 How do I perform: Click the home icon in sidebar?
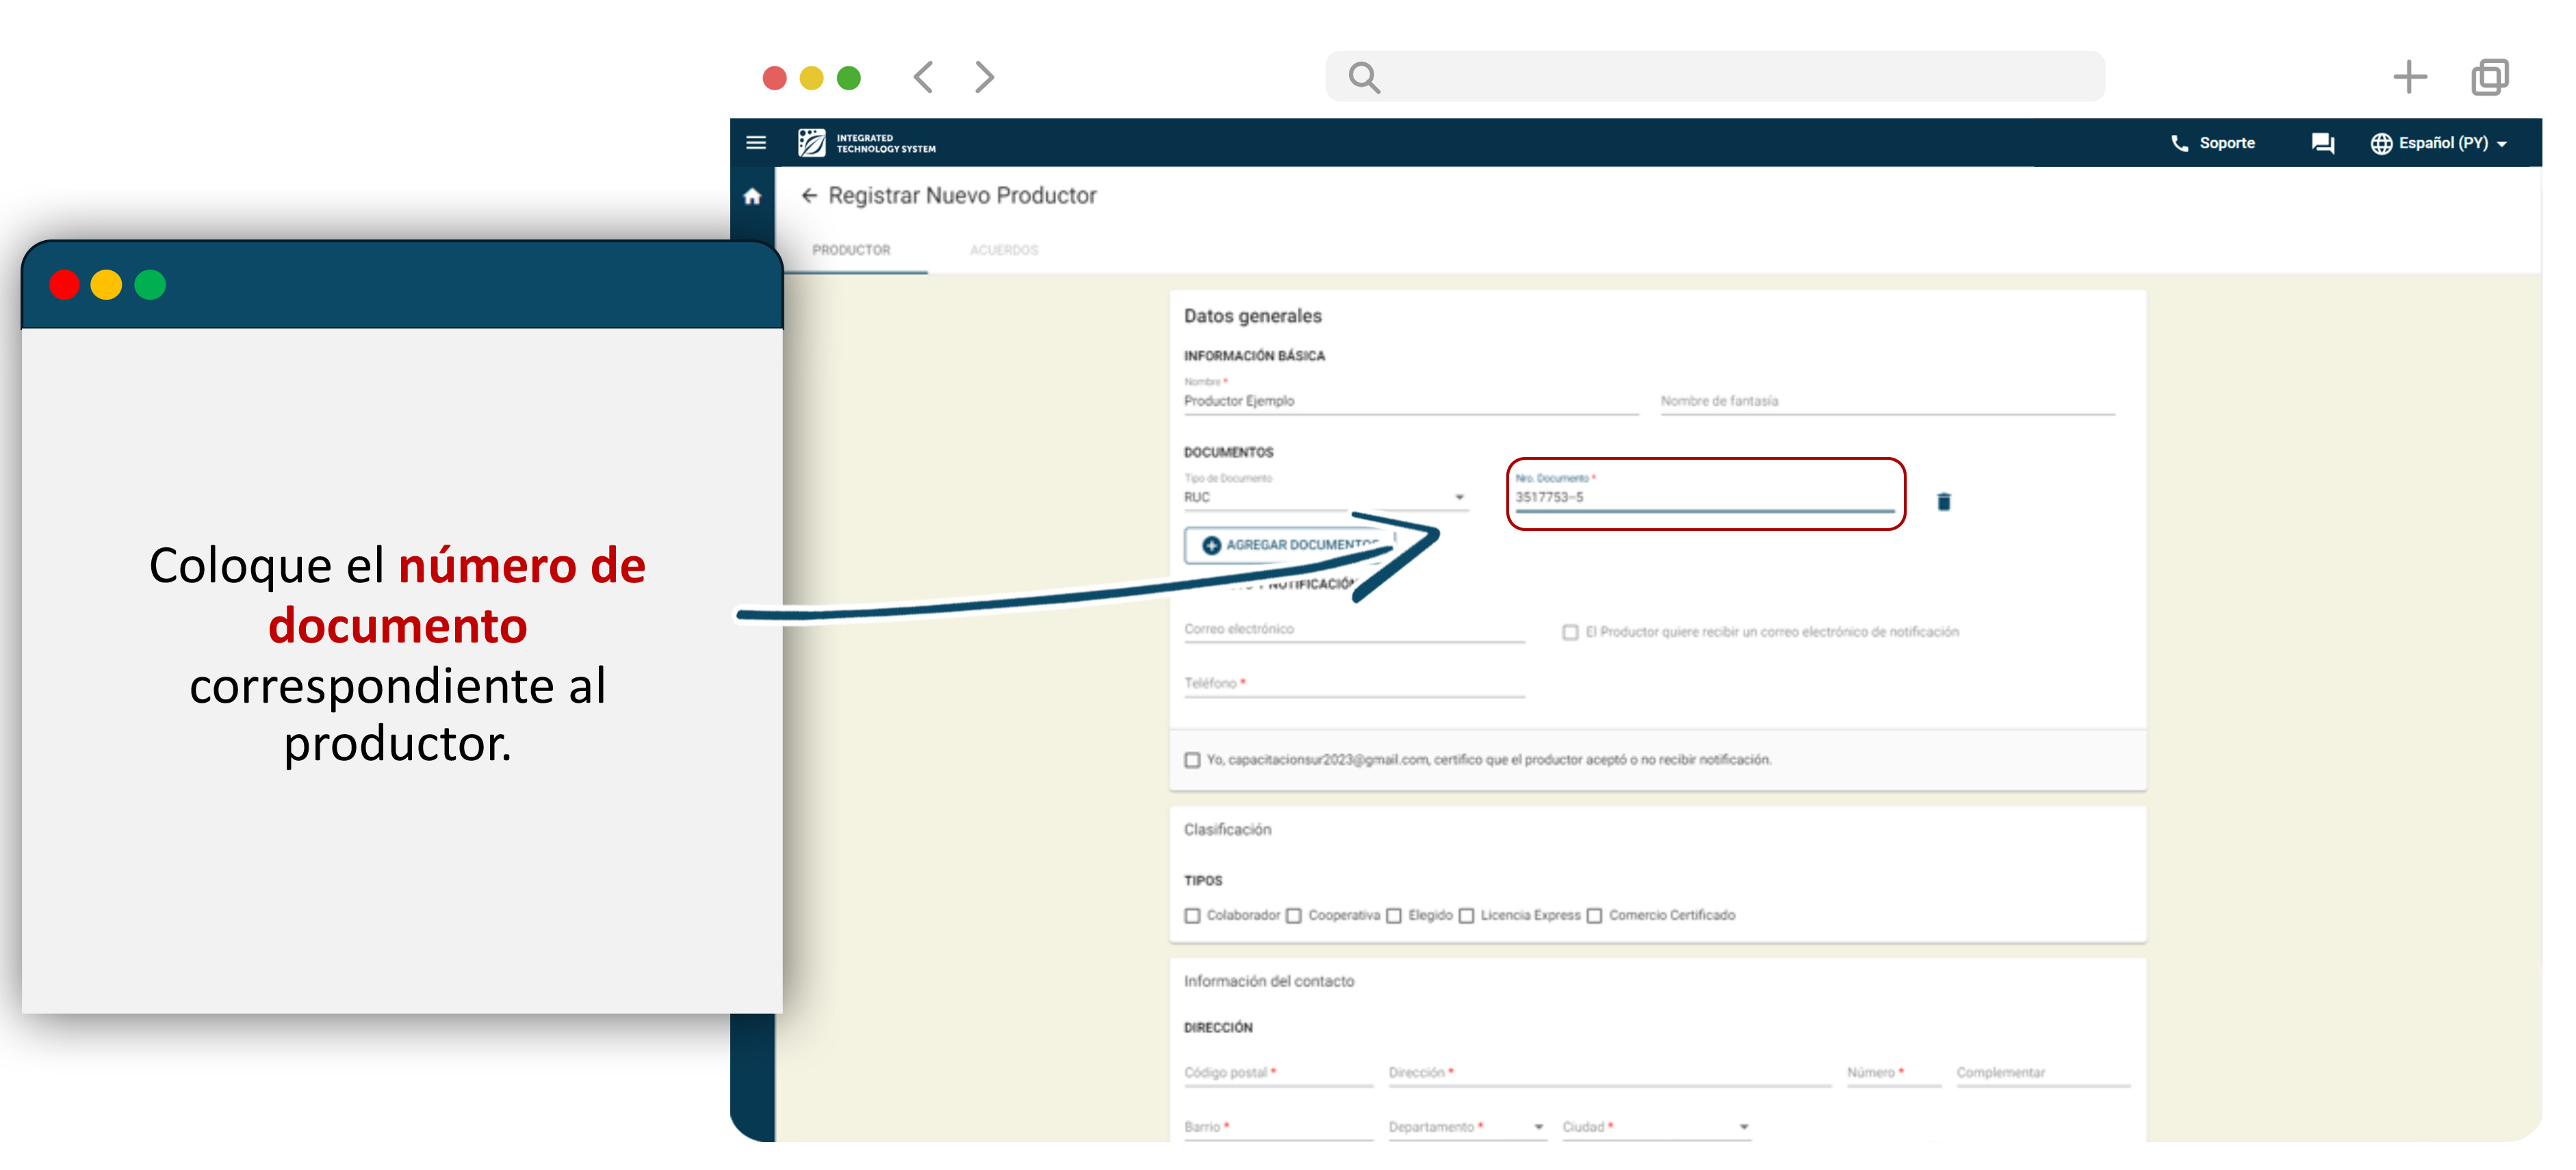coord(752,197)
